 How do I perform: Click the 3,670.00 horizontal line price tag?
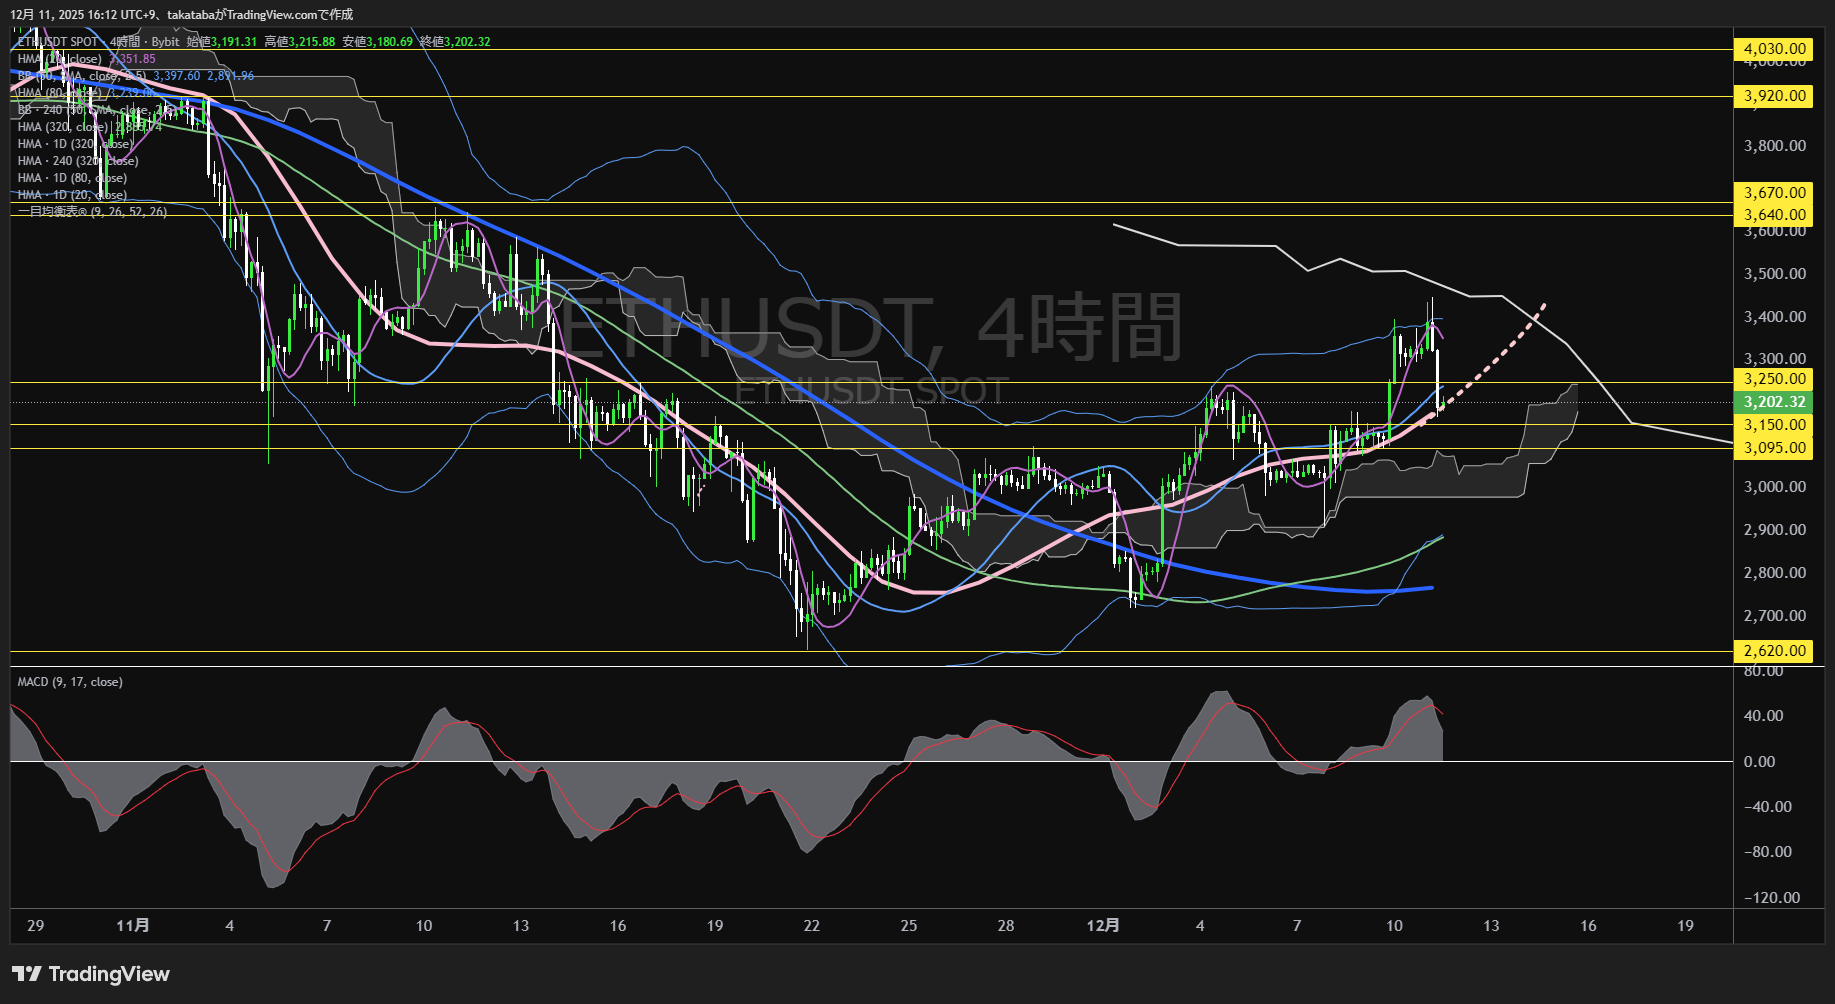click(x=1774, y=193)
